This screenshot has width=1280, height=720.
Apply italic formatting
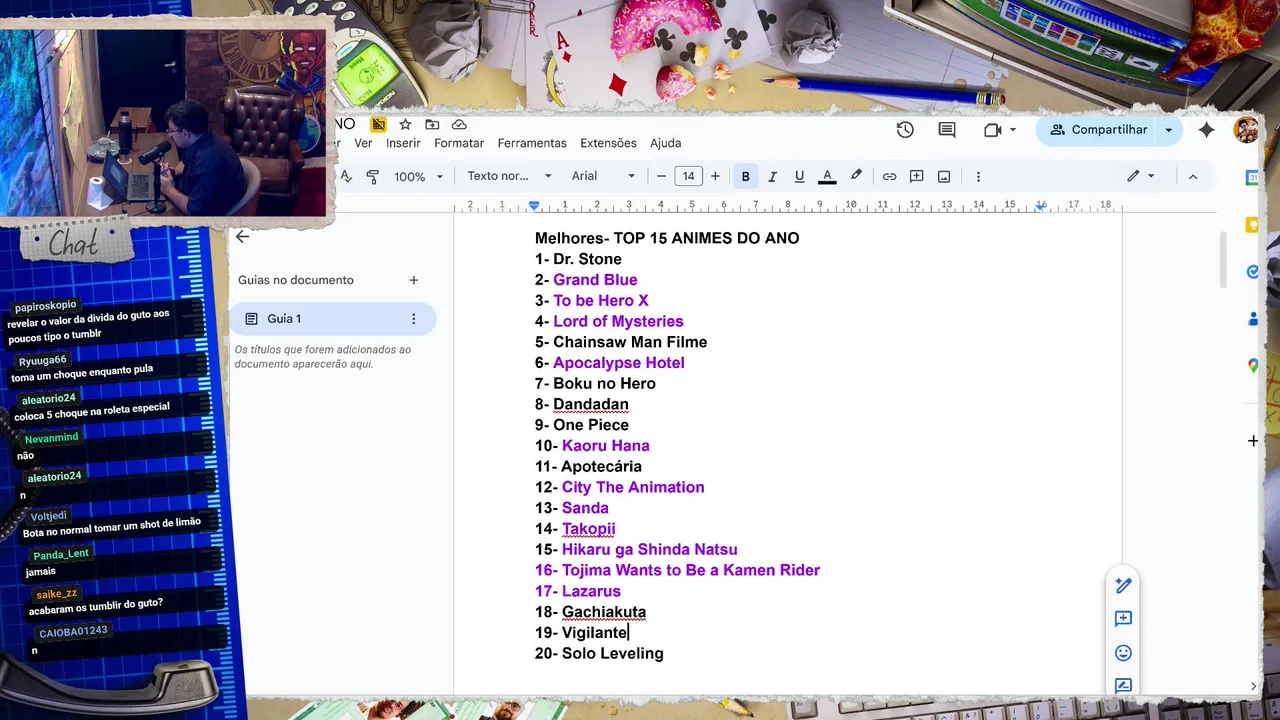click(772, 176)
